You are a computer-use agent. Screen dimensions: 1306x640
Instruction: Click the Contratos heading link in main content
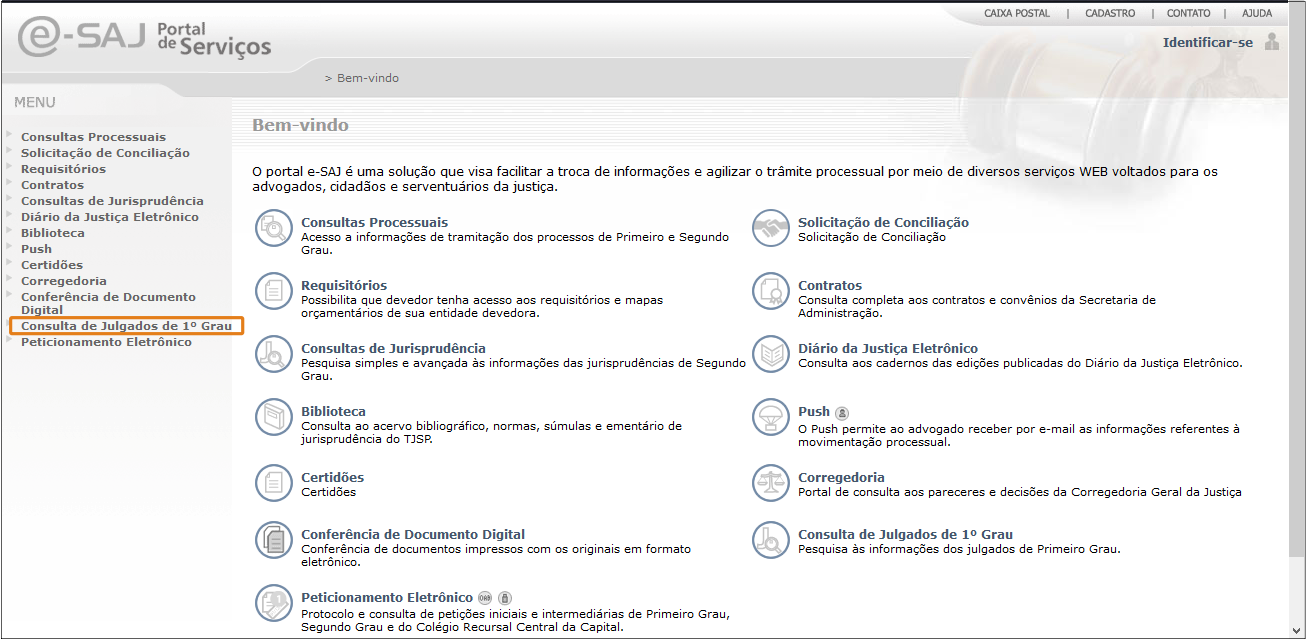830,285
